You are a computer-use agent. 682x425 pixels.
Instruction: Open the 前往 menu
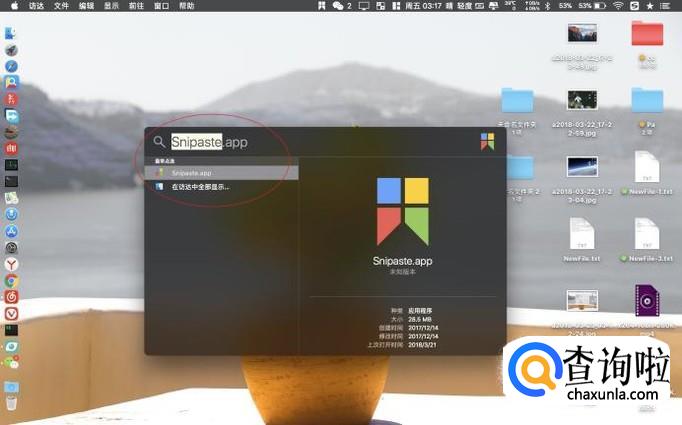(136, 6)
